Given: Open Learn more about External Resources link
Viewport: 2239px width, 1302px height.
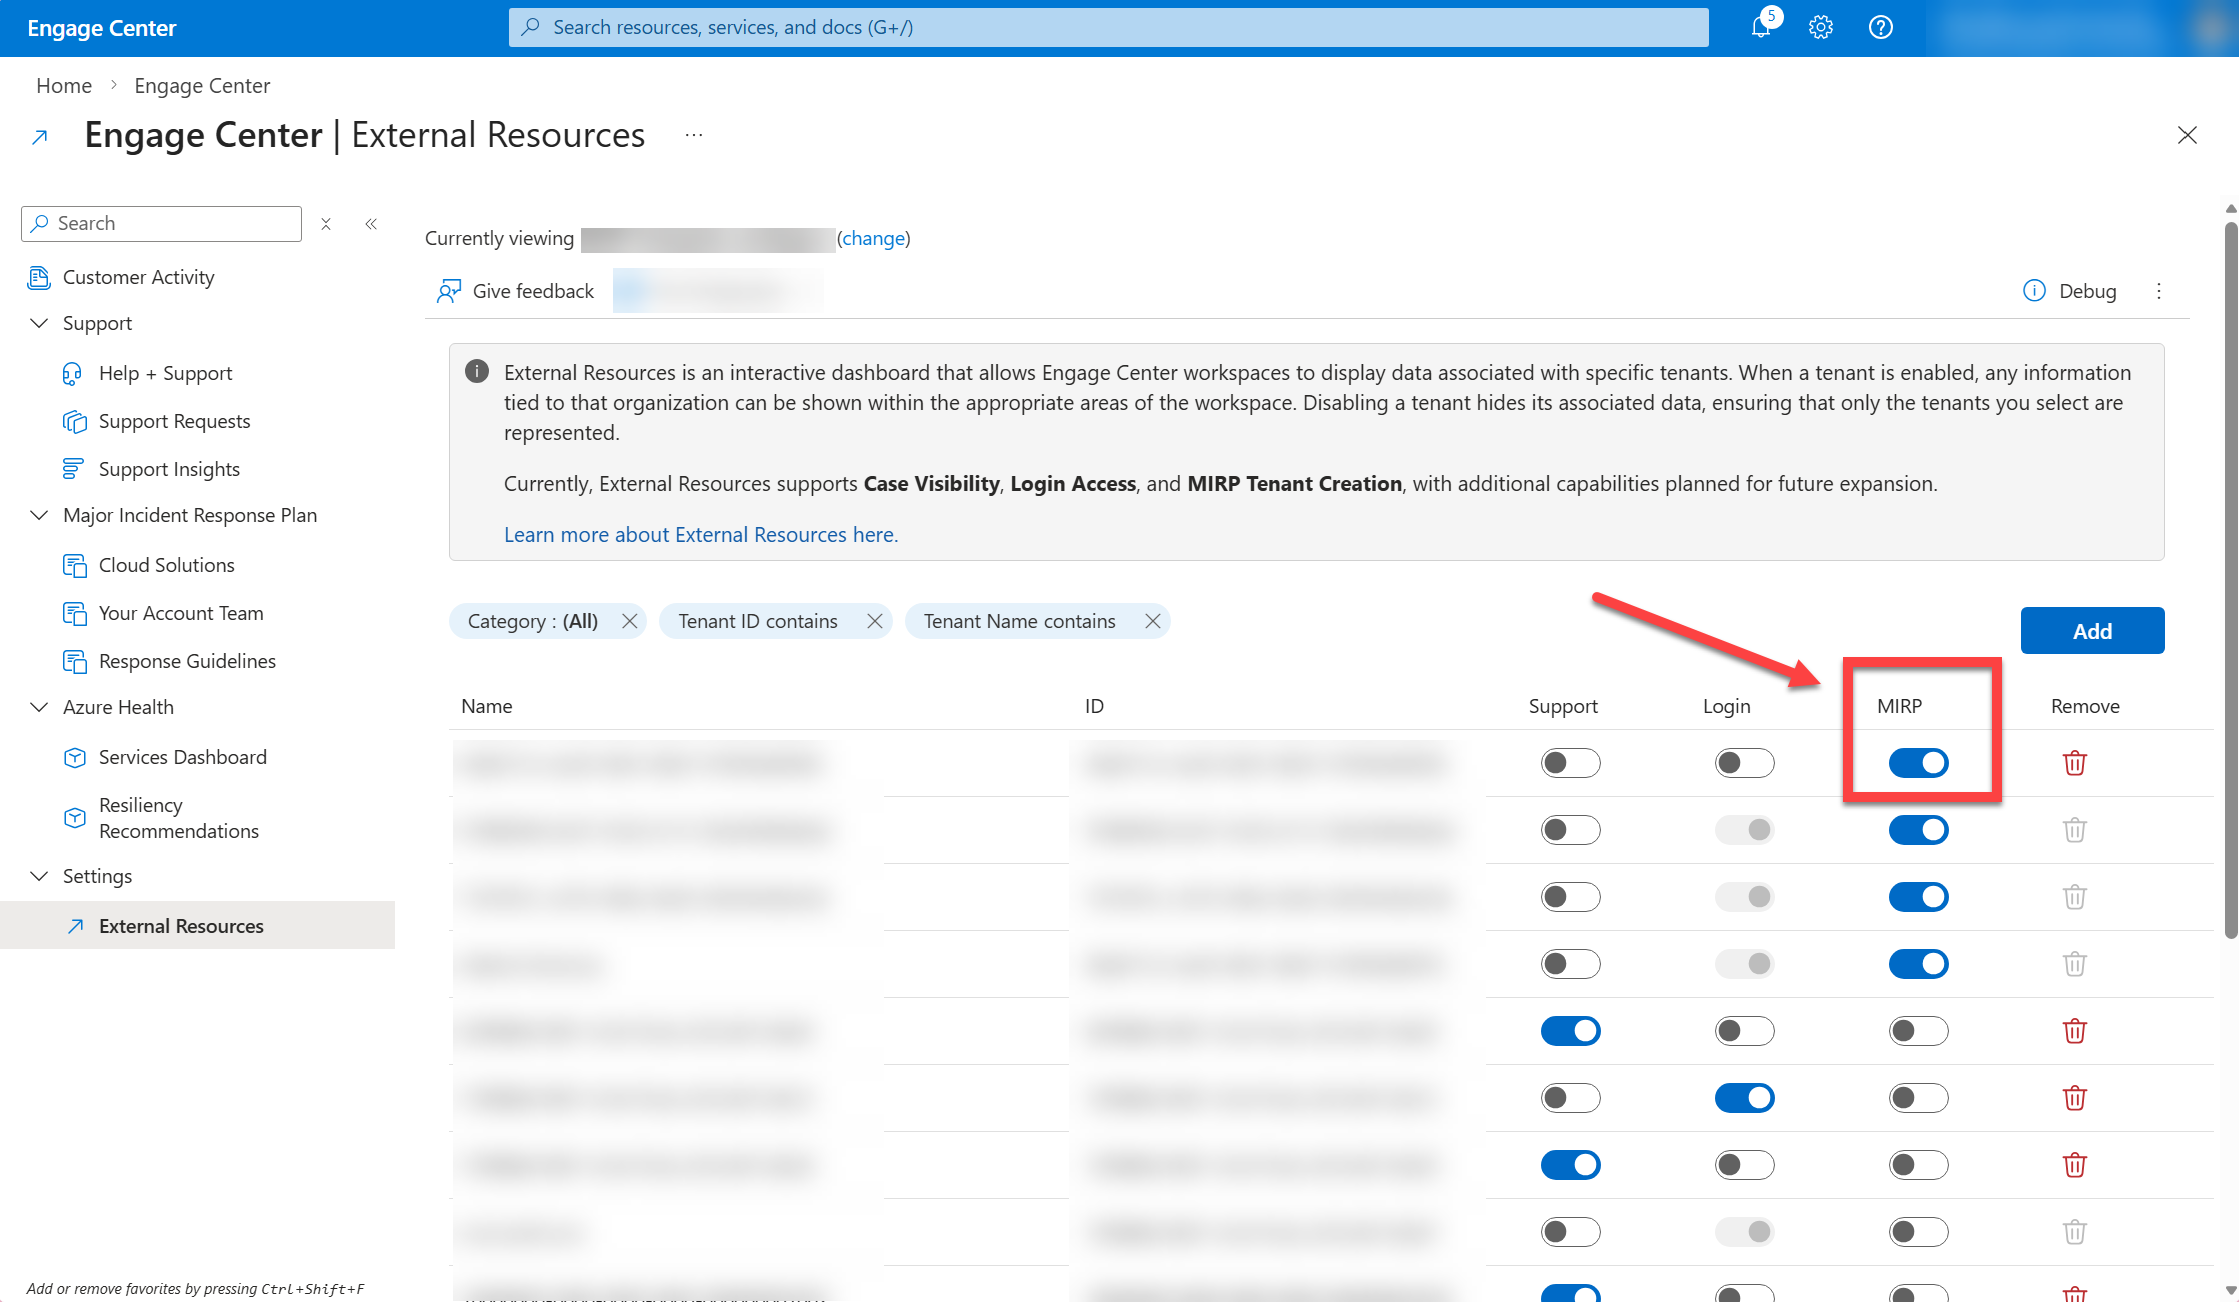Looking at the screenshot, I should point(701,534).
